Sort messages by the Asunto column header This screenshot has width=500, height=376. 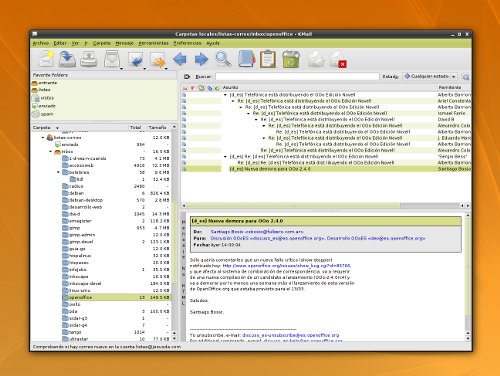[x=328, y=88]
